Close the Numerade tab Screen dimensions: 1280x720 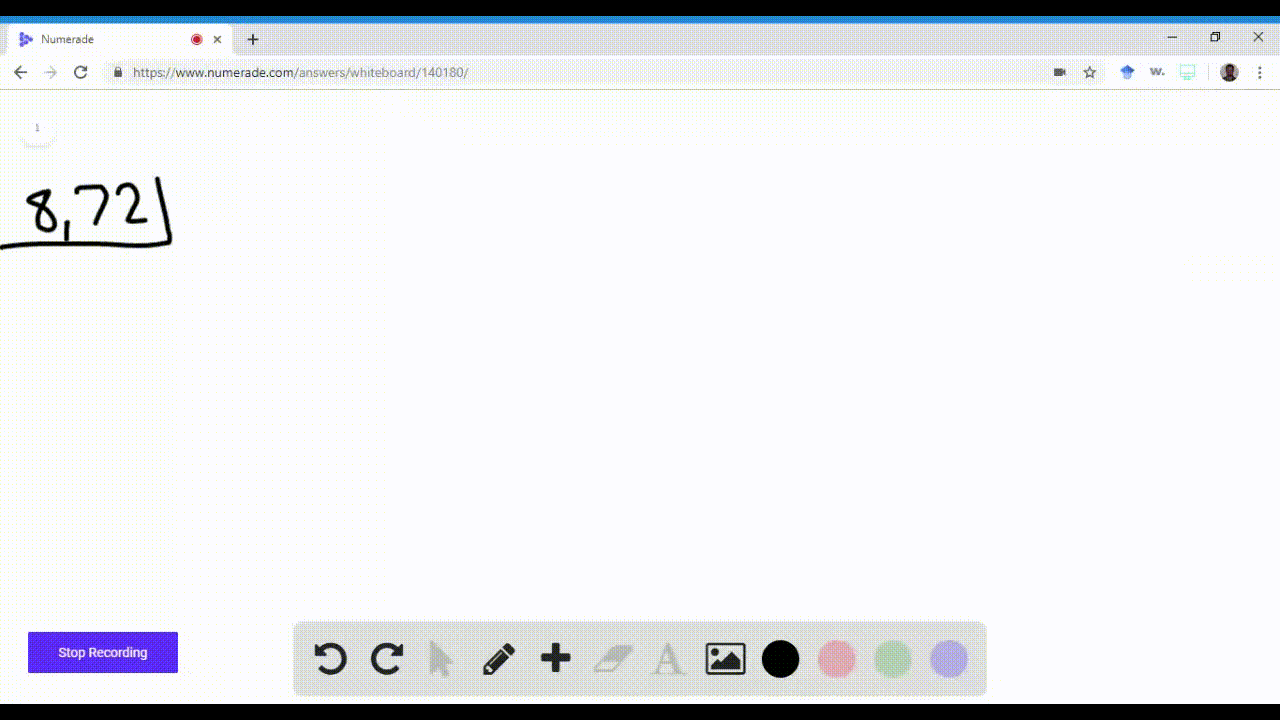tap(217, 39)
